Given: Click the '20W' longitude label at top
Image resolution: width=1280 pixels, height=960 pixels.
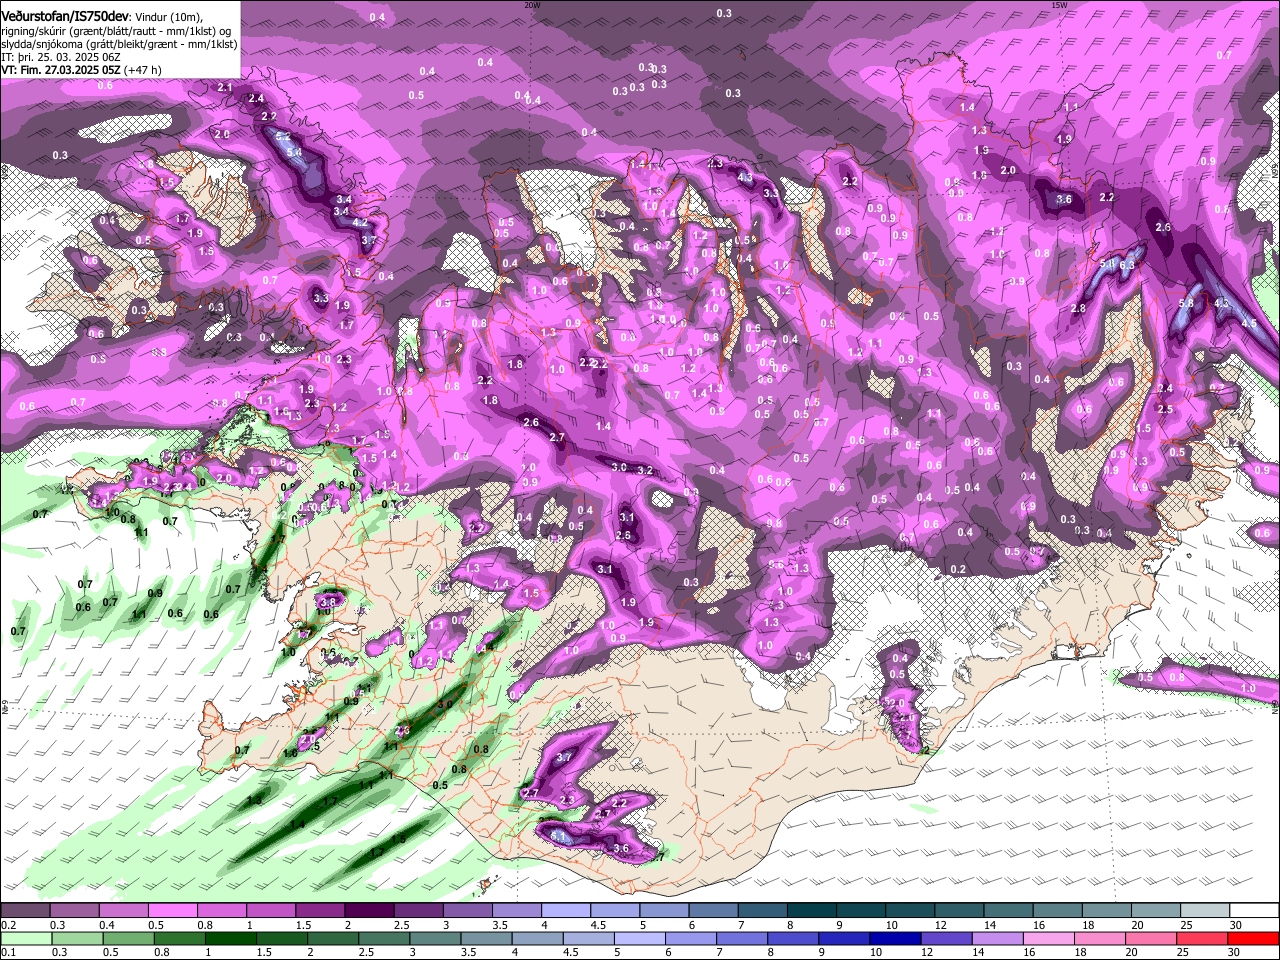Looking at the screenshot, I should point(532,5).
